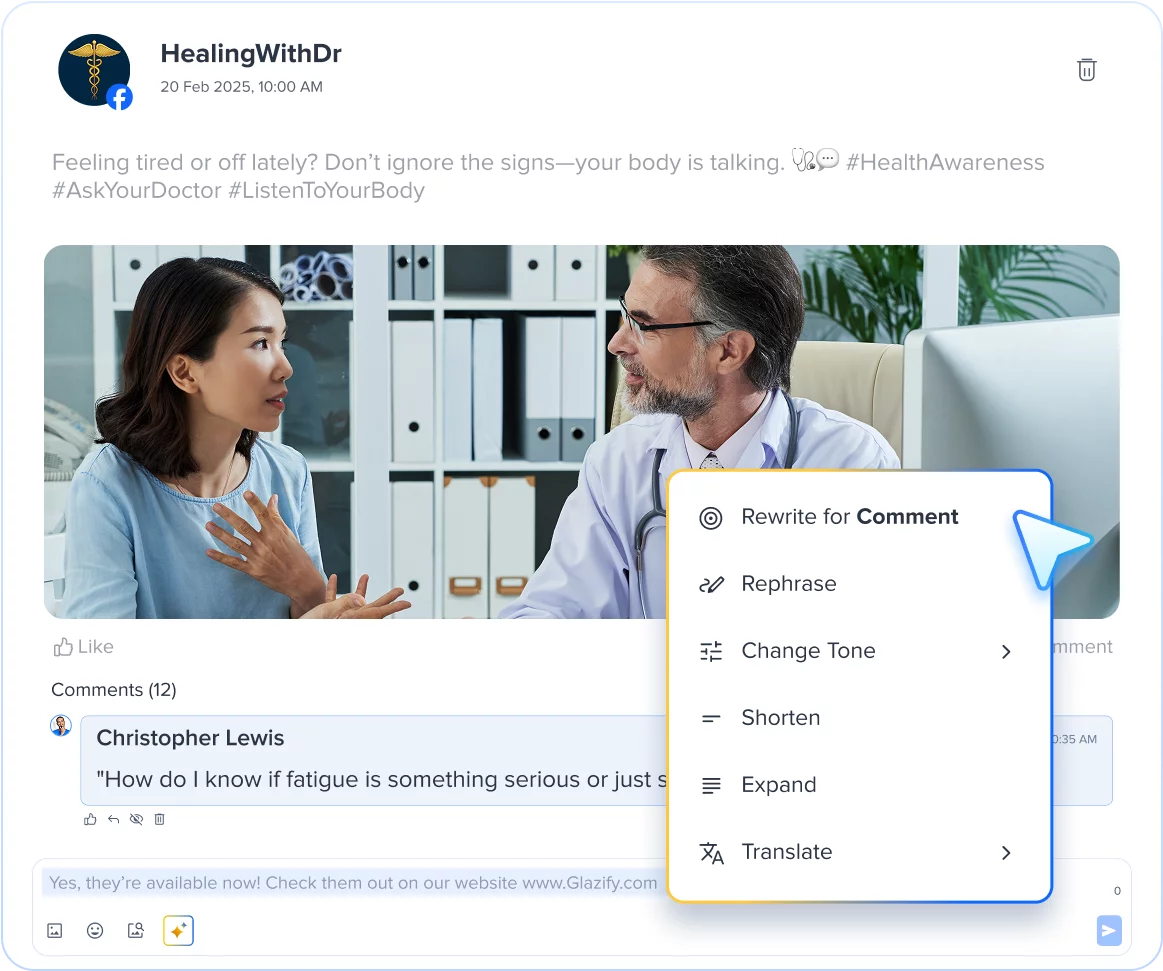
Task: Toggle like on Christopher Lewis's comment
Action: 90,819
